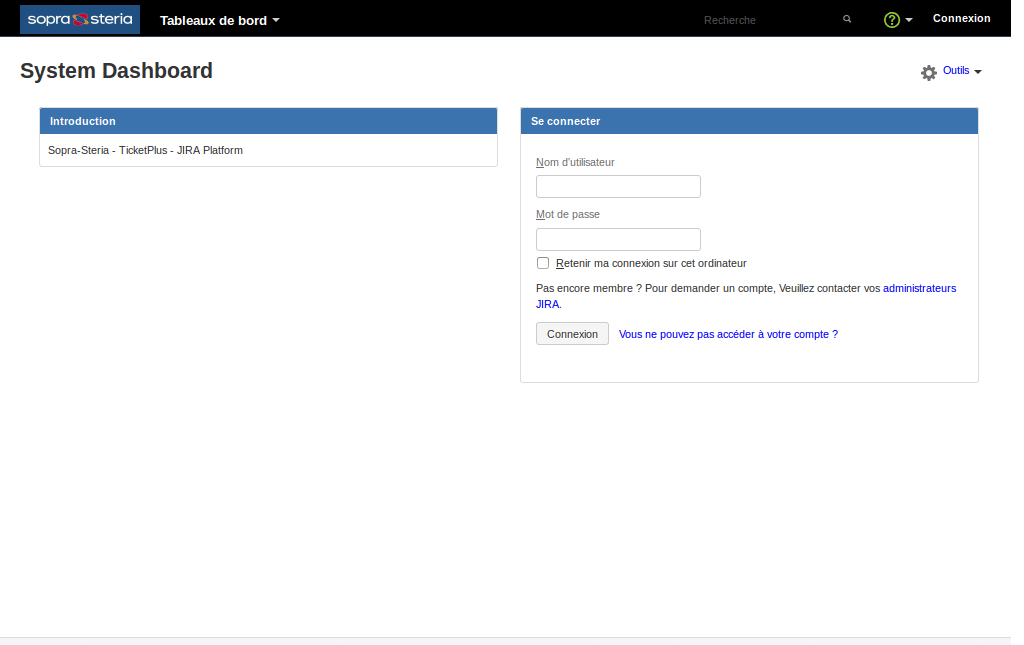Expand the help menu arrow
The height and width of the screenshot is (645, 1024).
pyautogui.click(x=908, y=20)
